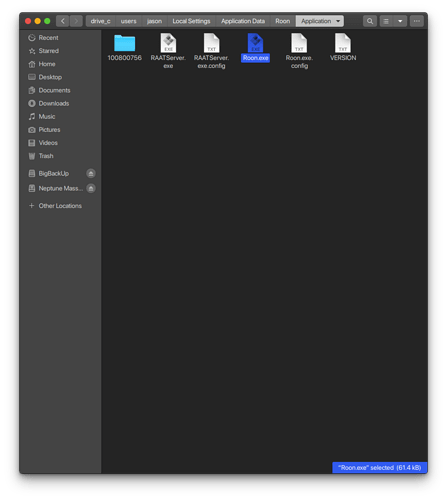
Task: Go forward with the right arrow button
Action: [x=76, y=21]
